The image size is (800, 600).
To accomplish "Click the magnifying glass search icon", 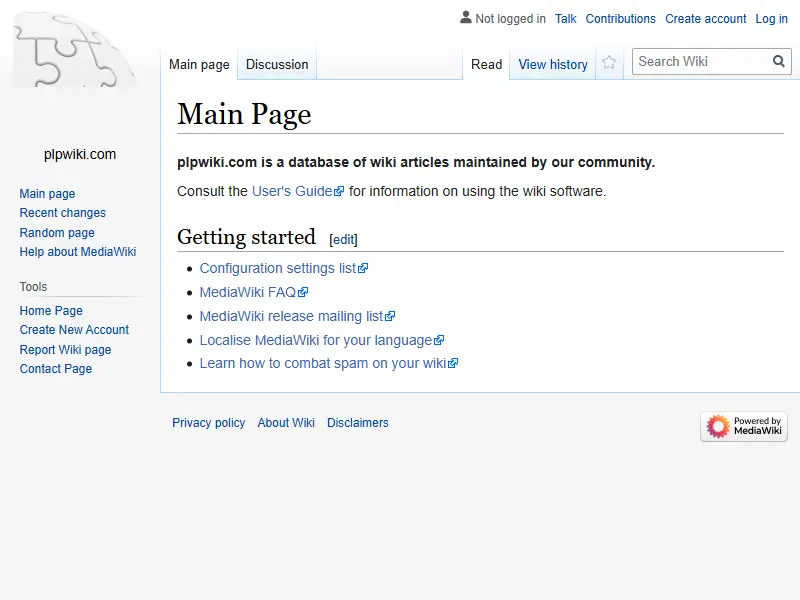I will [778, 62].
